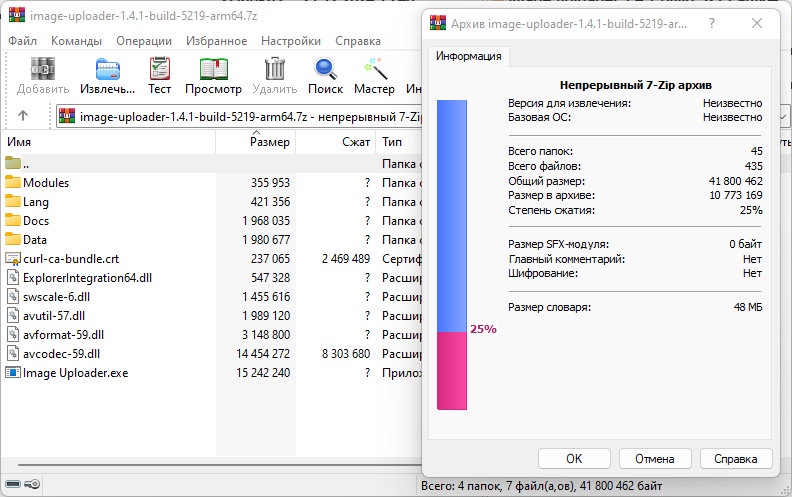Image resolution: width=792 pixels, height=497 pixels.
Task: Sort by the Сжат column header
Action: pos(335,142)
